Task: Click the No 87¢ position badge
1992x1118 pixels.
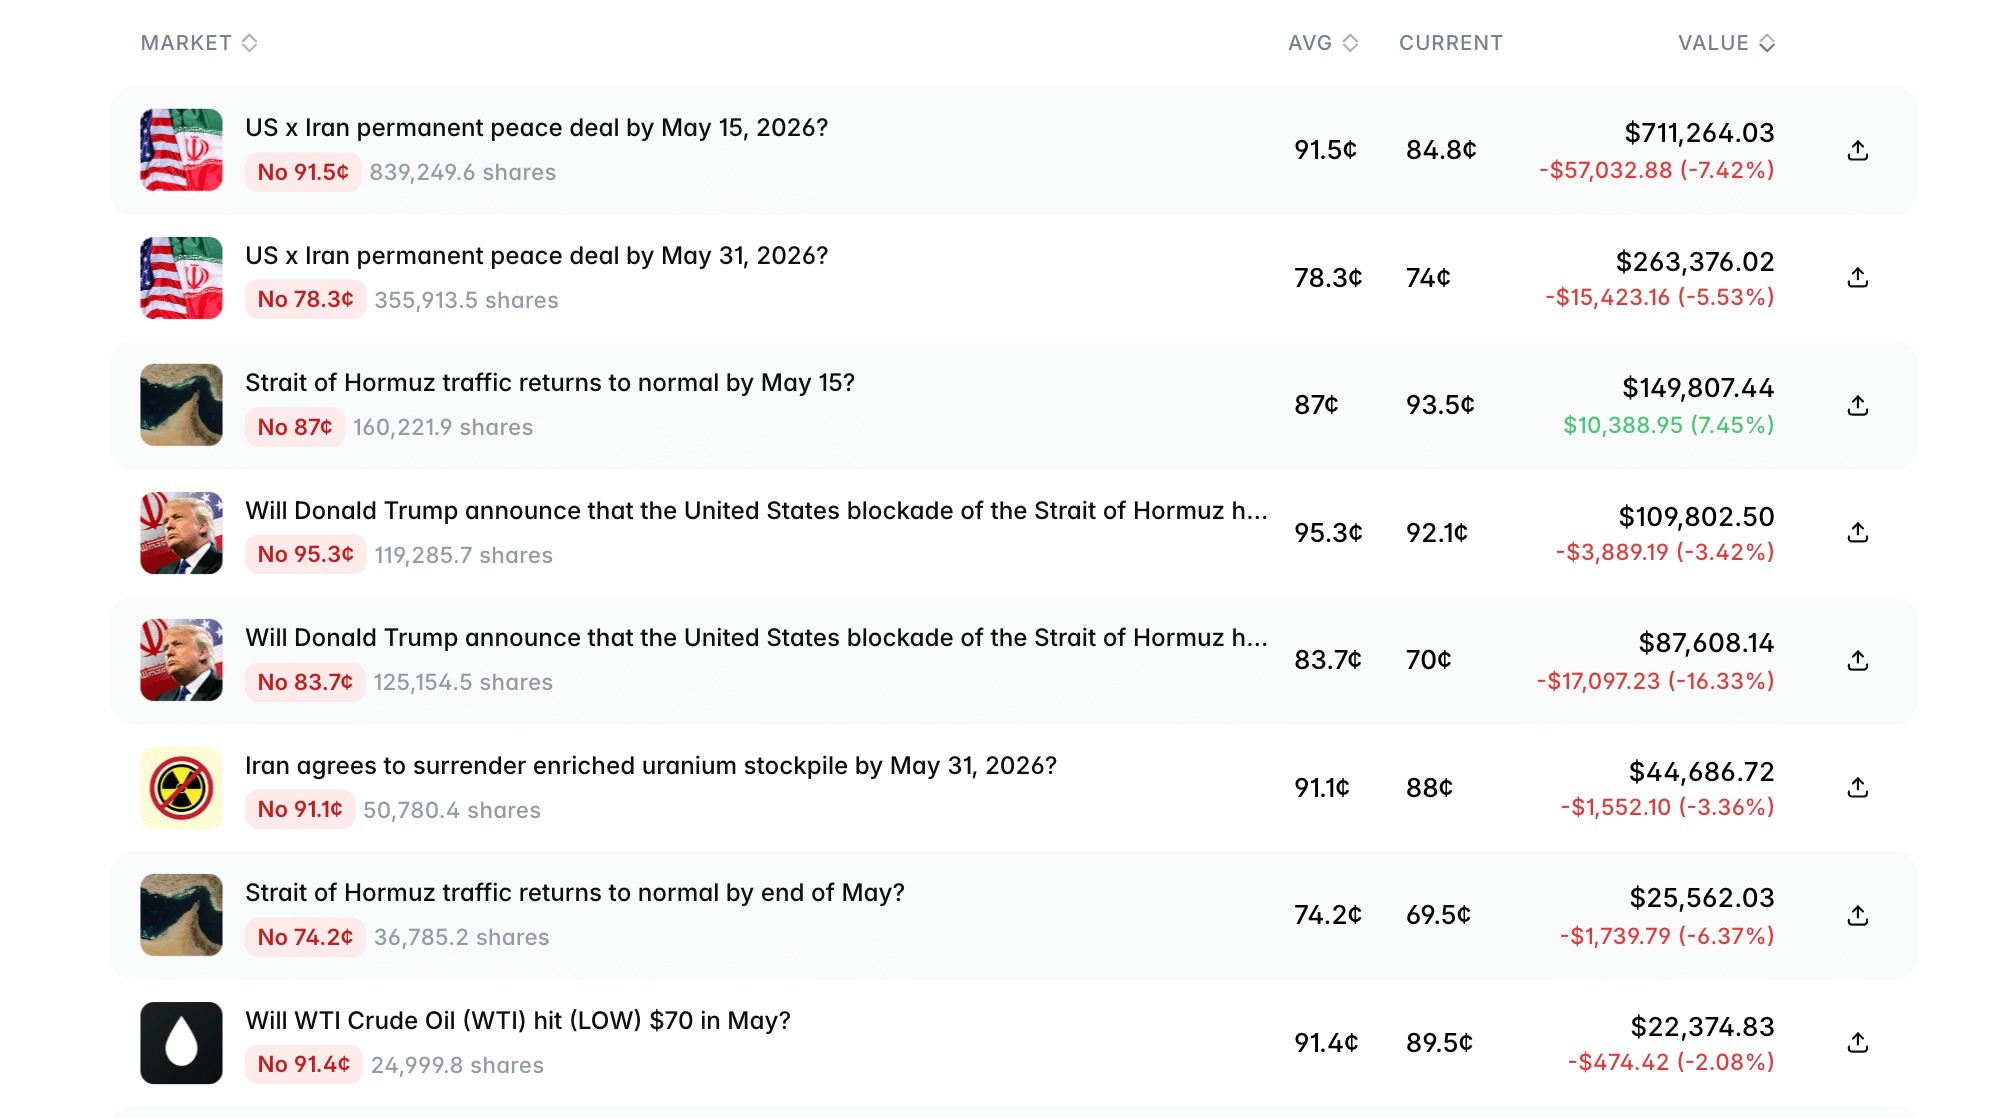Action: [x=295, y=427]
